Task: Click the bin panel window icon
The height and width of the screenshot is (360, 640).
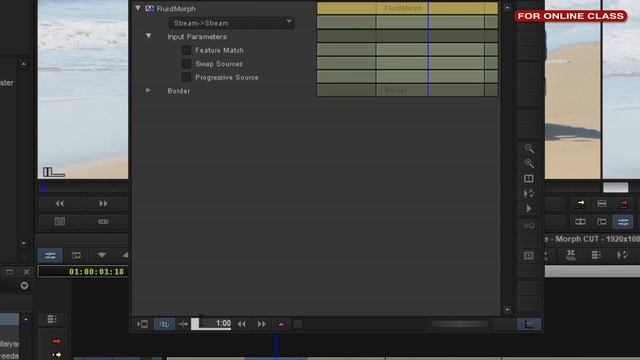Action: [x=9, y=272]
